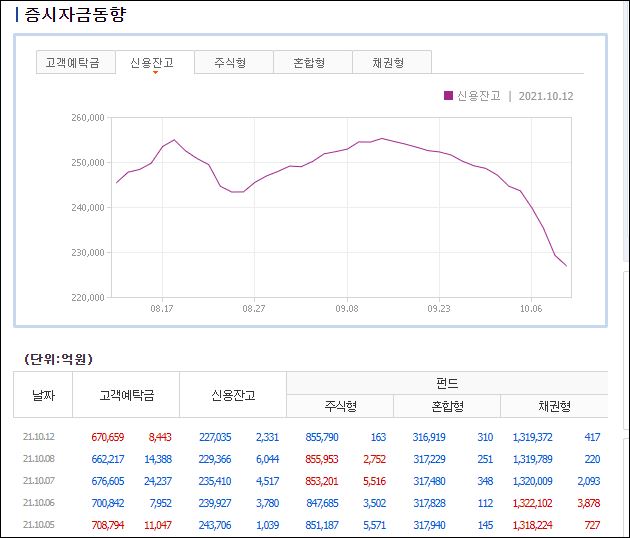
Task: Click the 09.08 x-axis label
Action: click(x=347, y=309)
